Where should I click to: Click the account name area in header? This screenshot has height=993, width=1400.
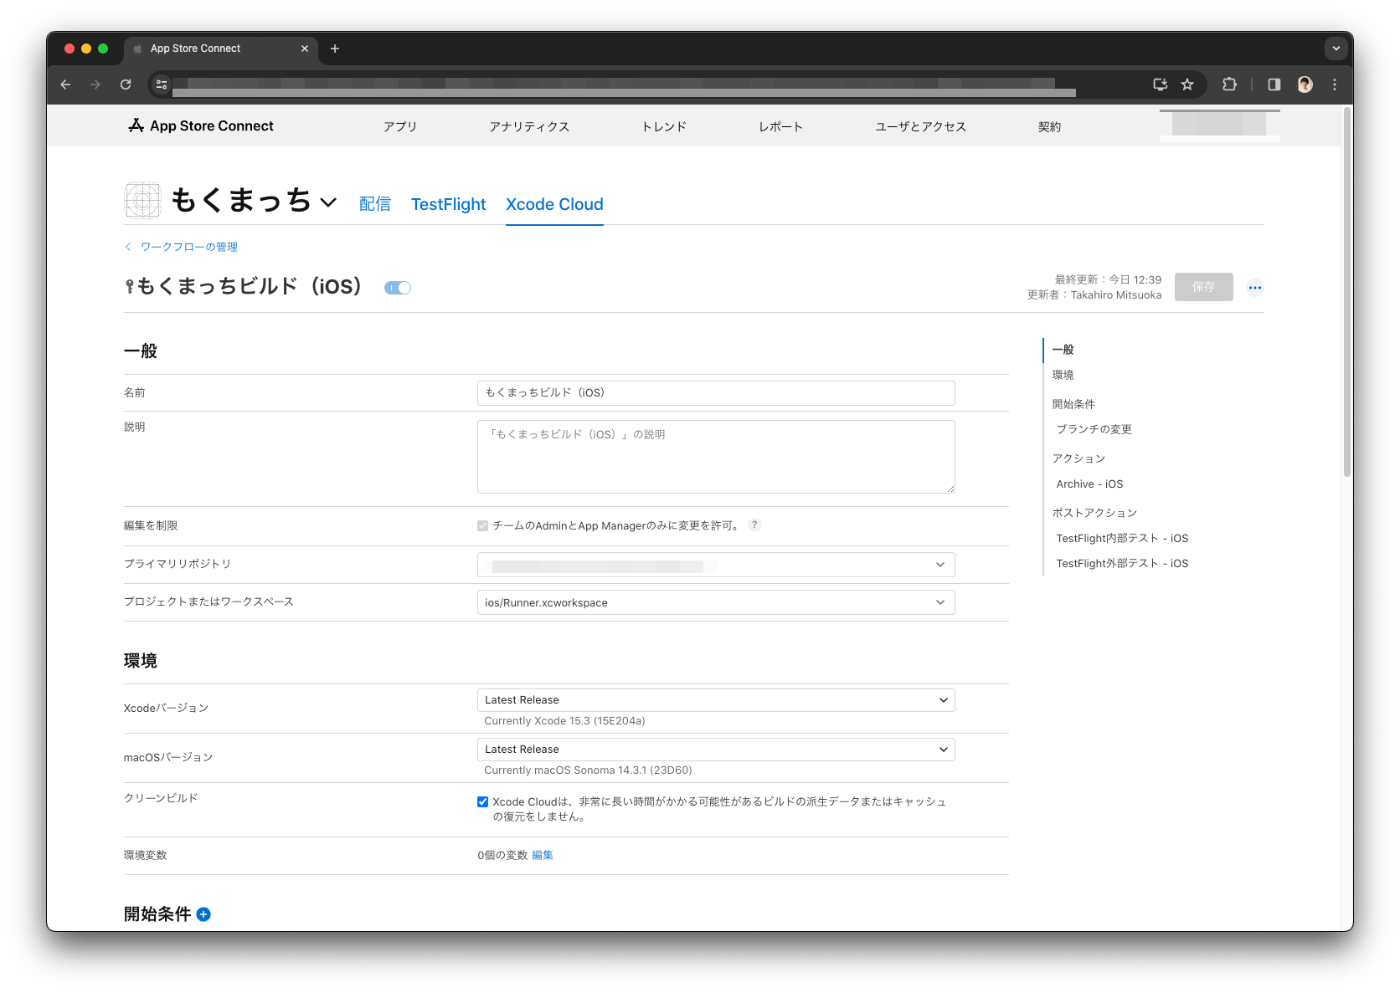click(x=1219, y=124)
